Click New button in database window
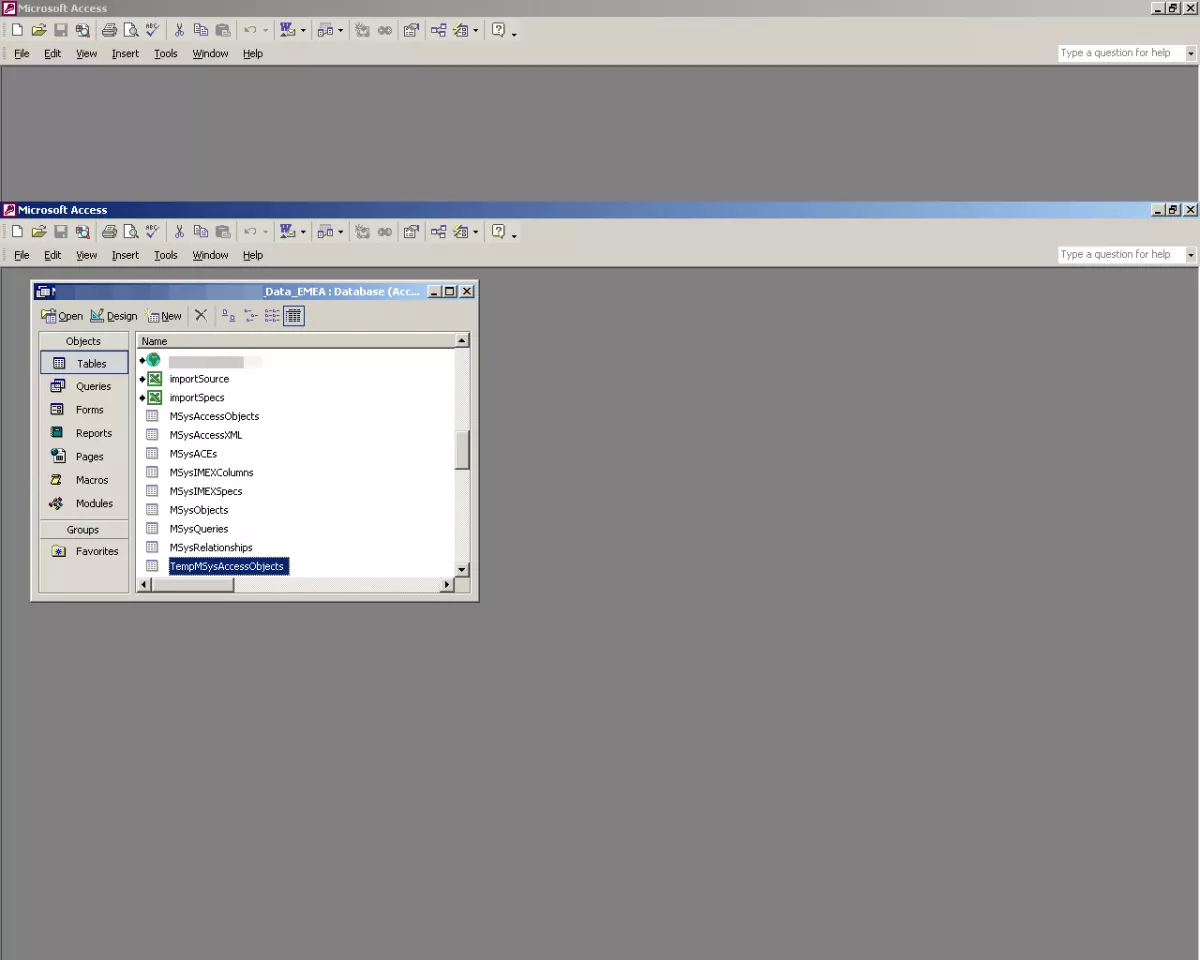 164,316
